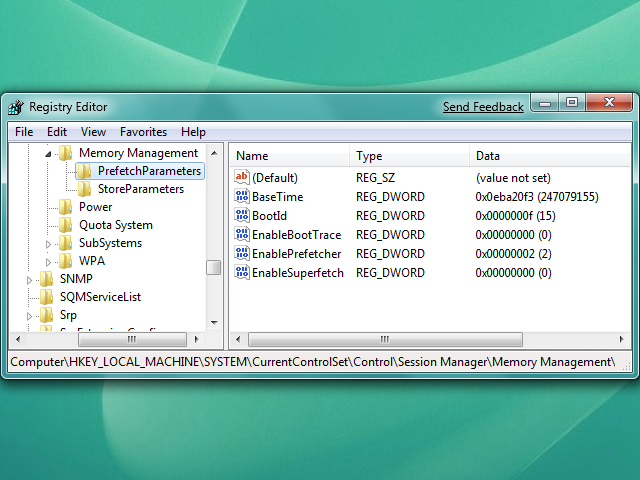Click data 0x00000002 (2)
The height and width of the screenshot is (480, 640).
(513, 253)
